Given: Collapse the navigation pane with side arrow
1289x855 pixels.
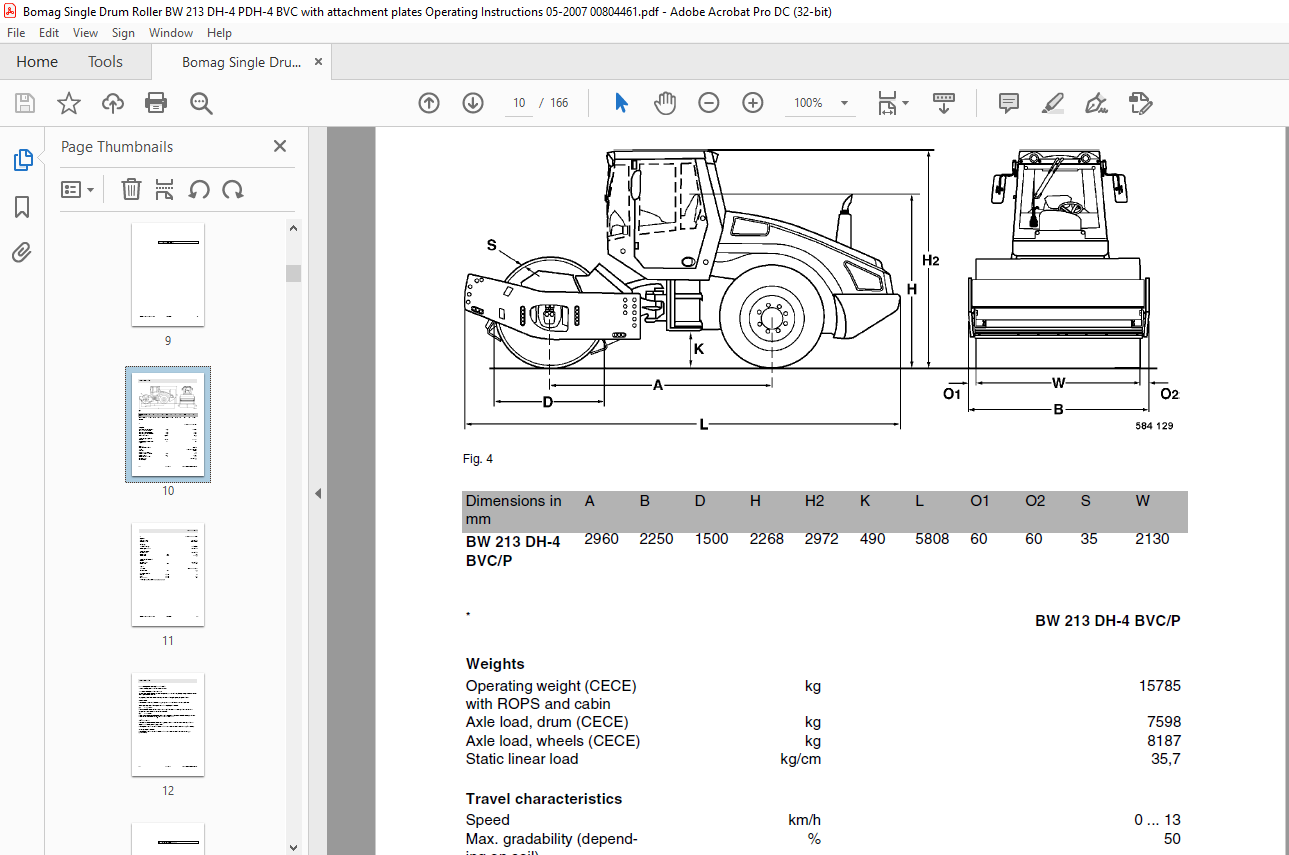Looking at the screenshot, I should [318, 493].
